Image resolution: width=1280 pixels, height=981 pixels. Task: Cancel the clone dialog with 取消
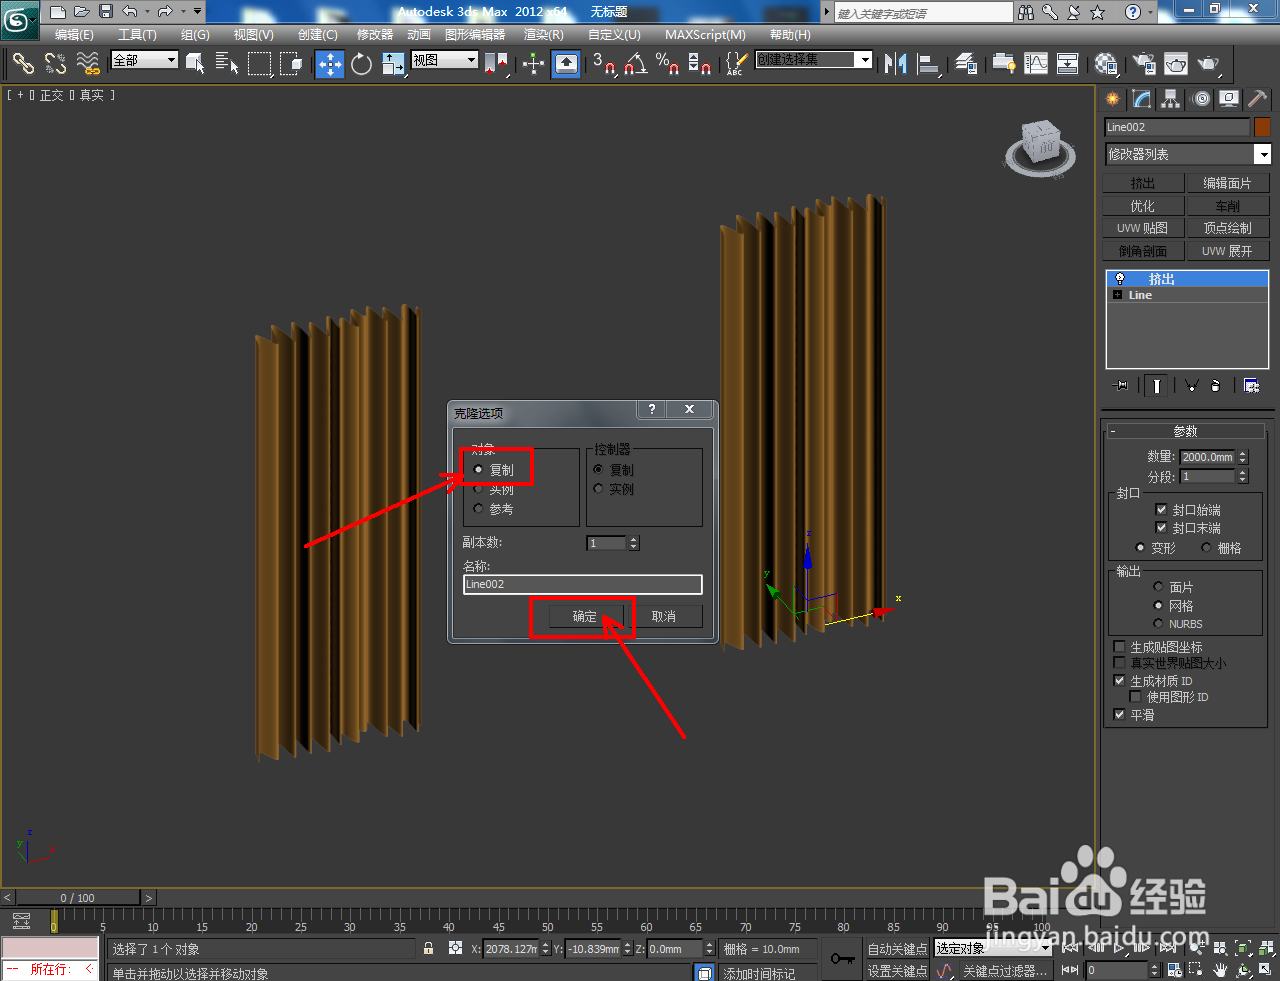pyautogui.click(x=664, y=616)
